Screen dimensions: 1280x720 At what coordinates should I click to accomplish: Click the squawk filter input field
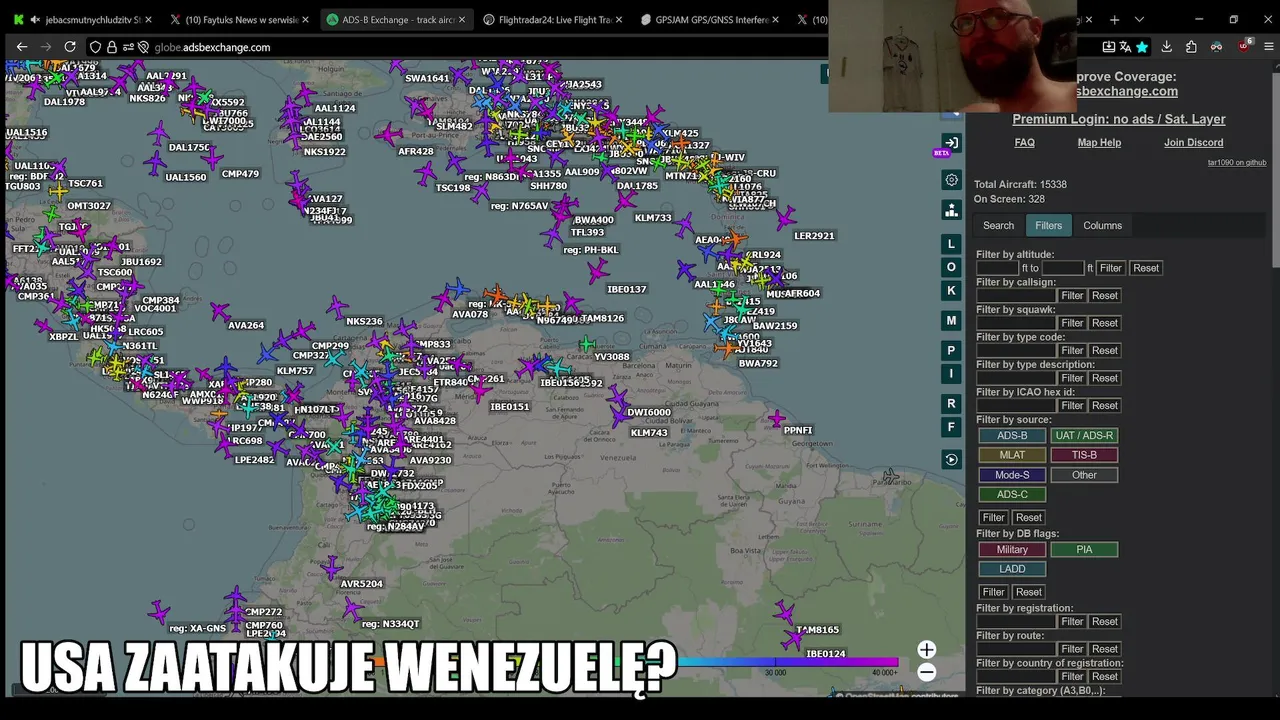1016,323
